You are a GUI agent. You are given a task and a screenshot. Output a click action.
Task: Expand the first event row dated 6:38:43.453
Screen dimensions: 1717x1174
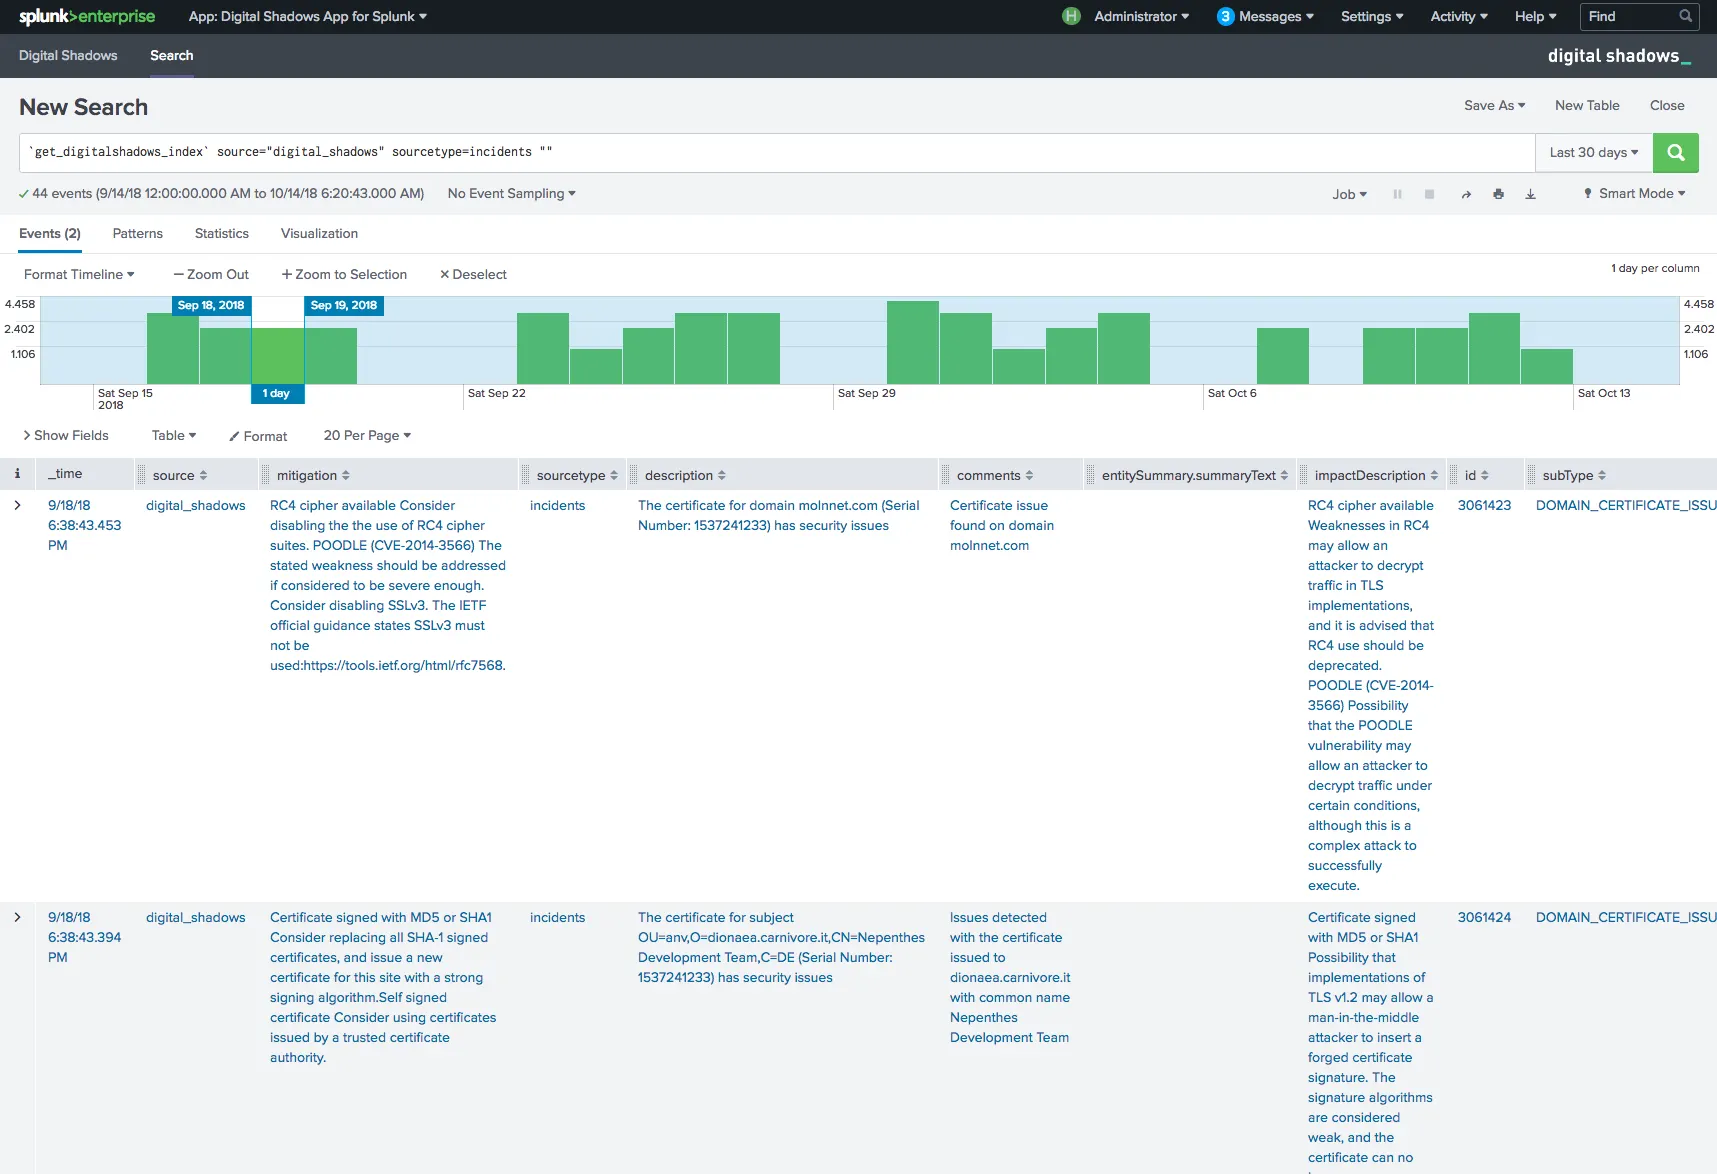click(x=17, y=506)
